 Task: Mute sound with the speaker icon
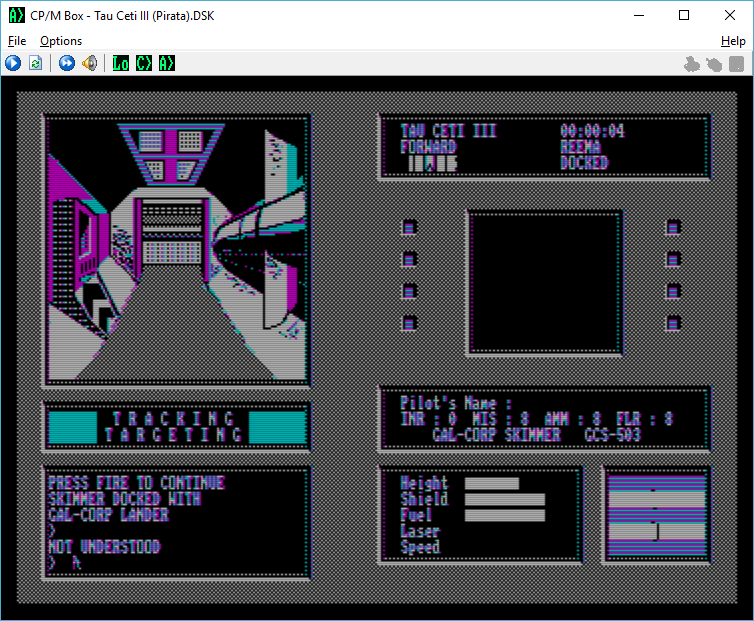[x=90, y=63]
